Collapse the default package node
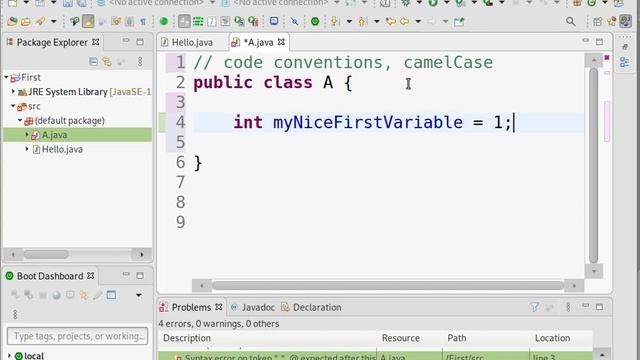 coord(20,120)
